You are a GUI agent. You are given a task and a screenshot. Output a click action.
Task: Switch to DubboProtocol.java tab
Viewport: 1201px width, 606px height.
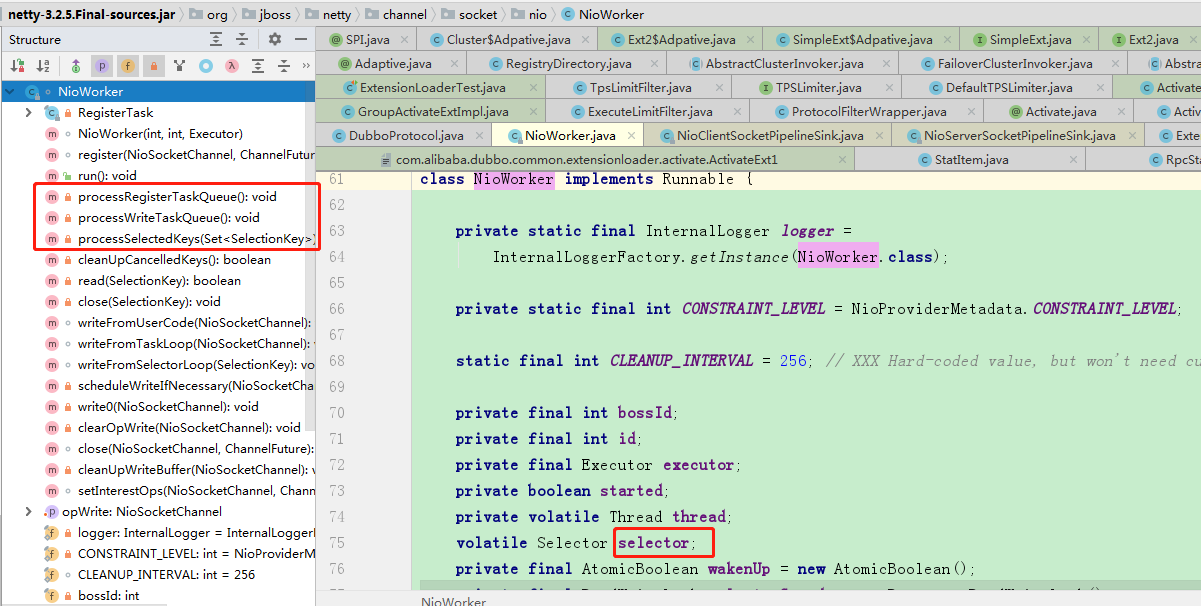tap(406, 136)
